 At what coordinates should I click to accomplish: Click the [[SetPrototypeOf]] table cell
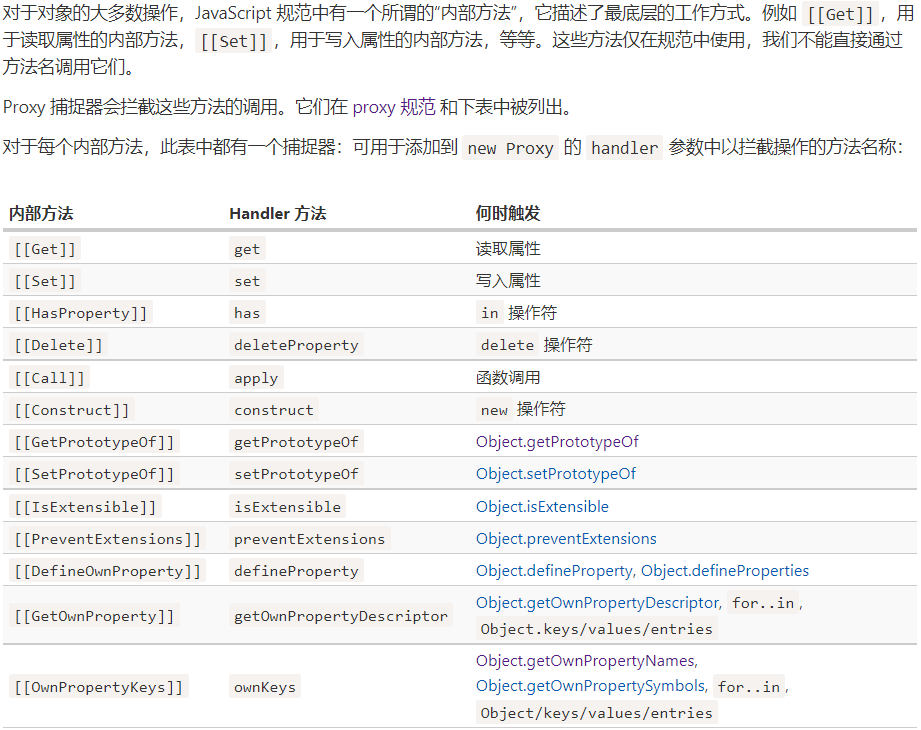click(94, 474)
